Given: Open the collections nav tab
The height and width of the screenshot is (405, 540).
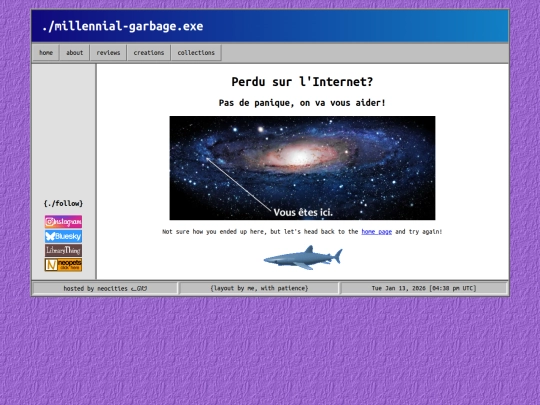Looking at the screenshot, I should pos(196,53).
